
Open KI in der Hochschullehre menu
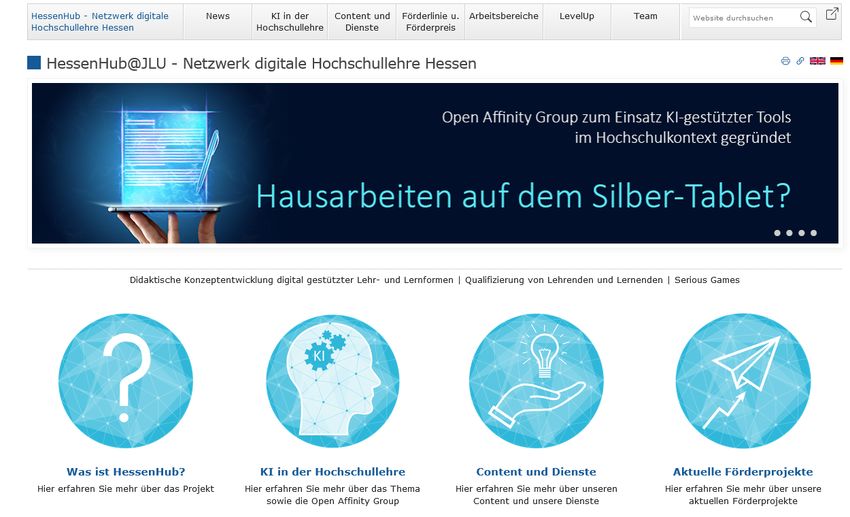pos(289,22)
